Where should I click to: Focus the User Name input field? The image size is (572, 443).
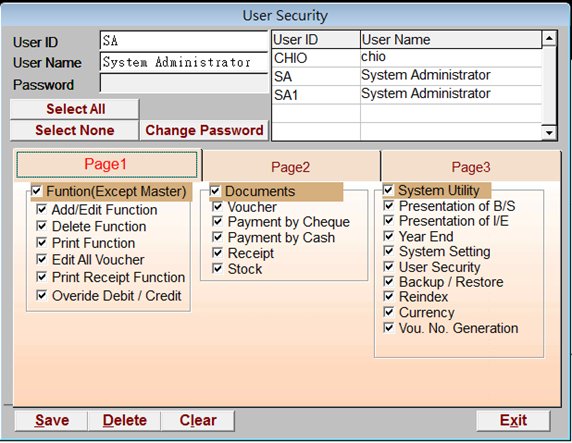point(184,62)
